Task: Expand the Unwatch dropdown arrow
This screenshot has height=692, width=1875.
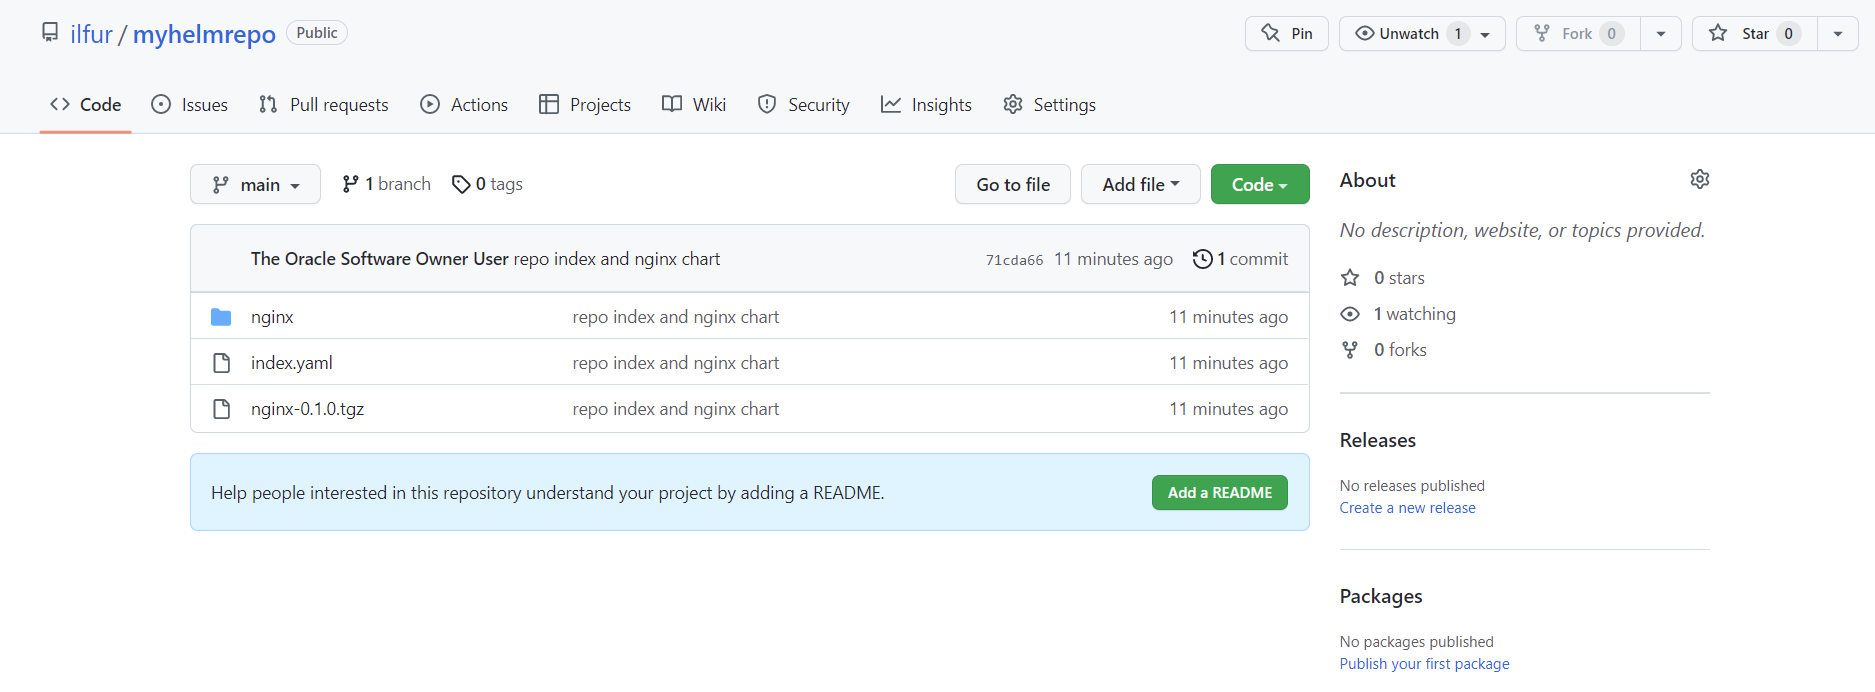Action: coord(1486,34)
